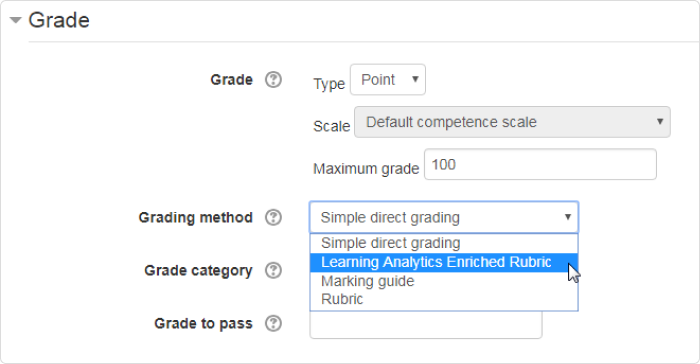Click the Grading method dropdown arrow

click(568, 217)
